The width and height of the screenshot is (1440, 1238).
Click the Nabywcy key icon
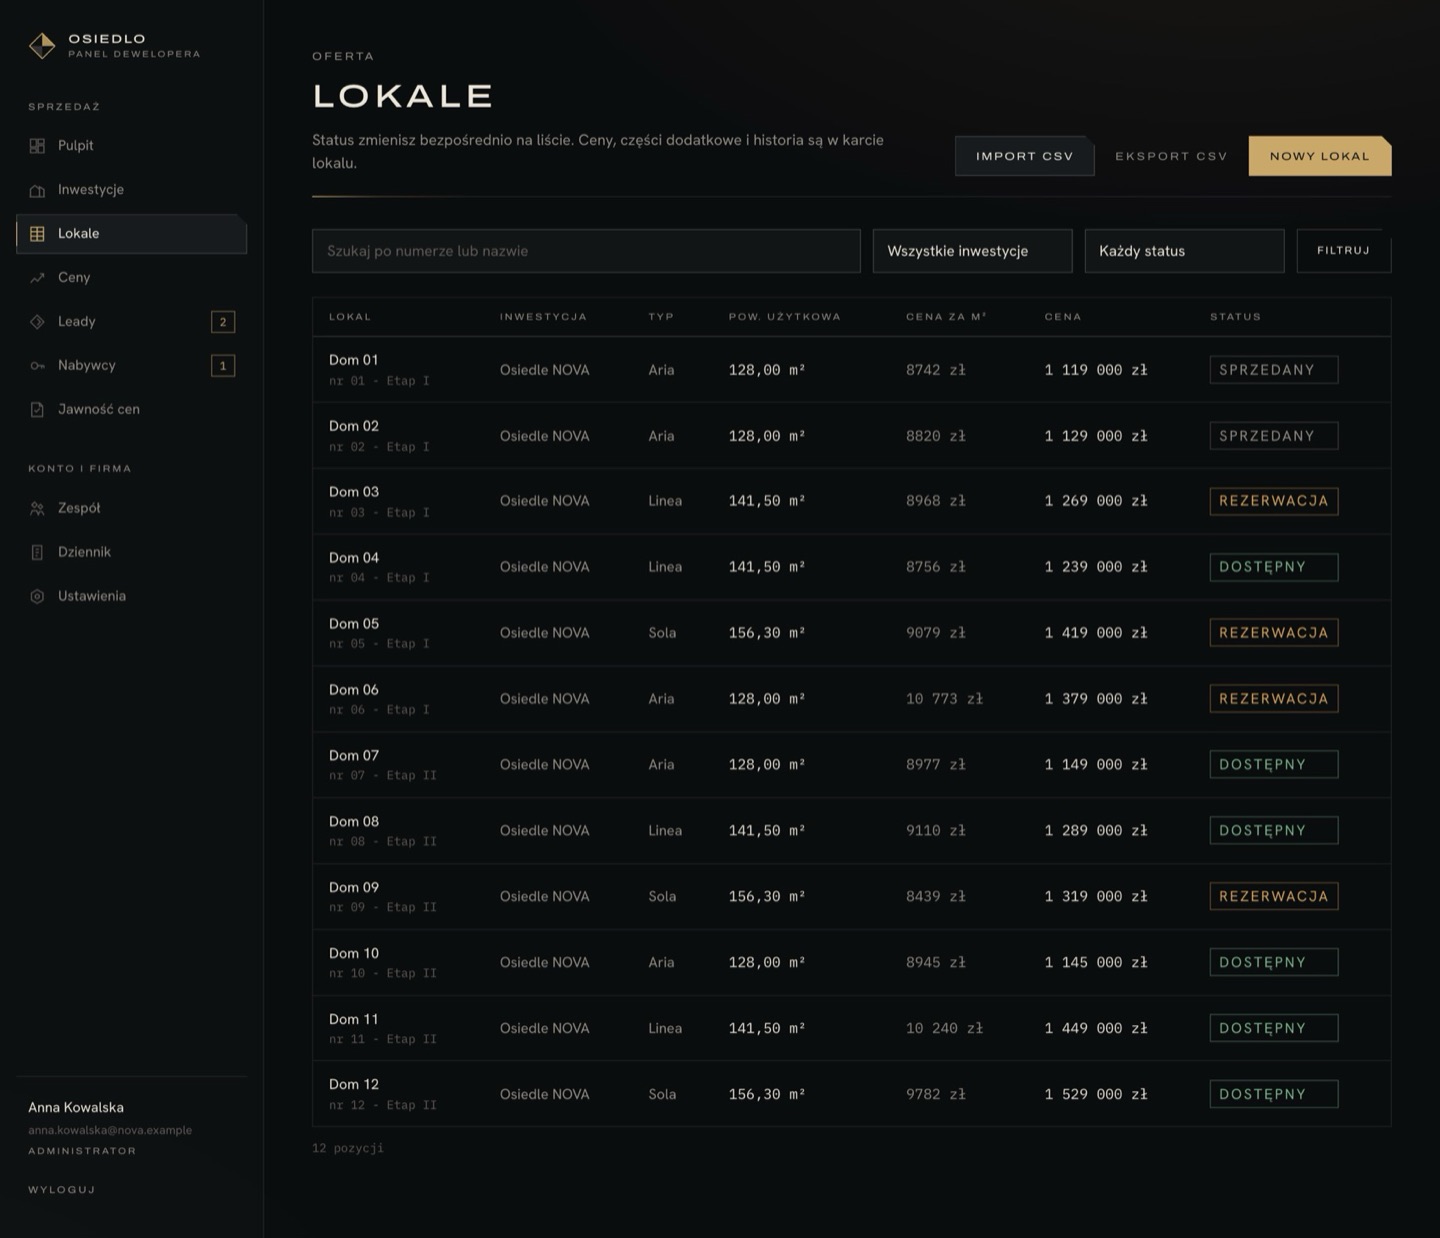pyautogui.click(x=37, y=366)
